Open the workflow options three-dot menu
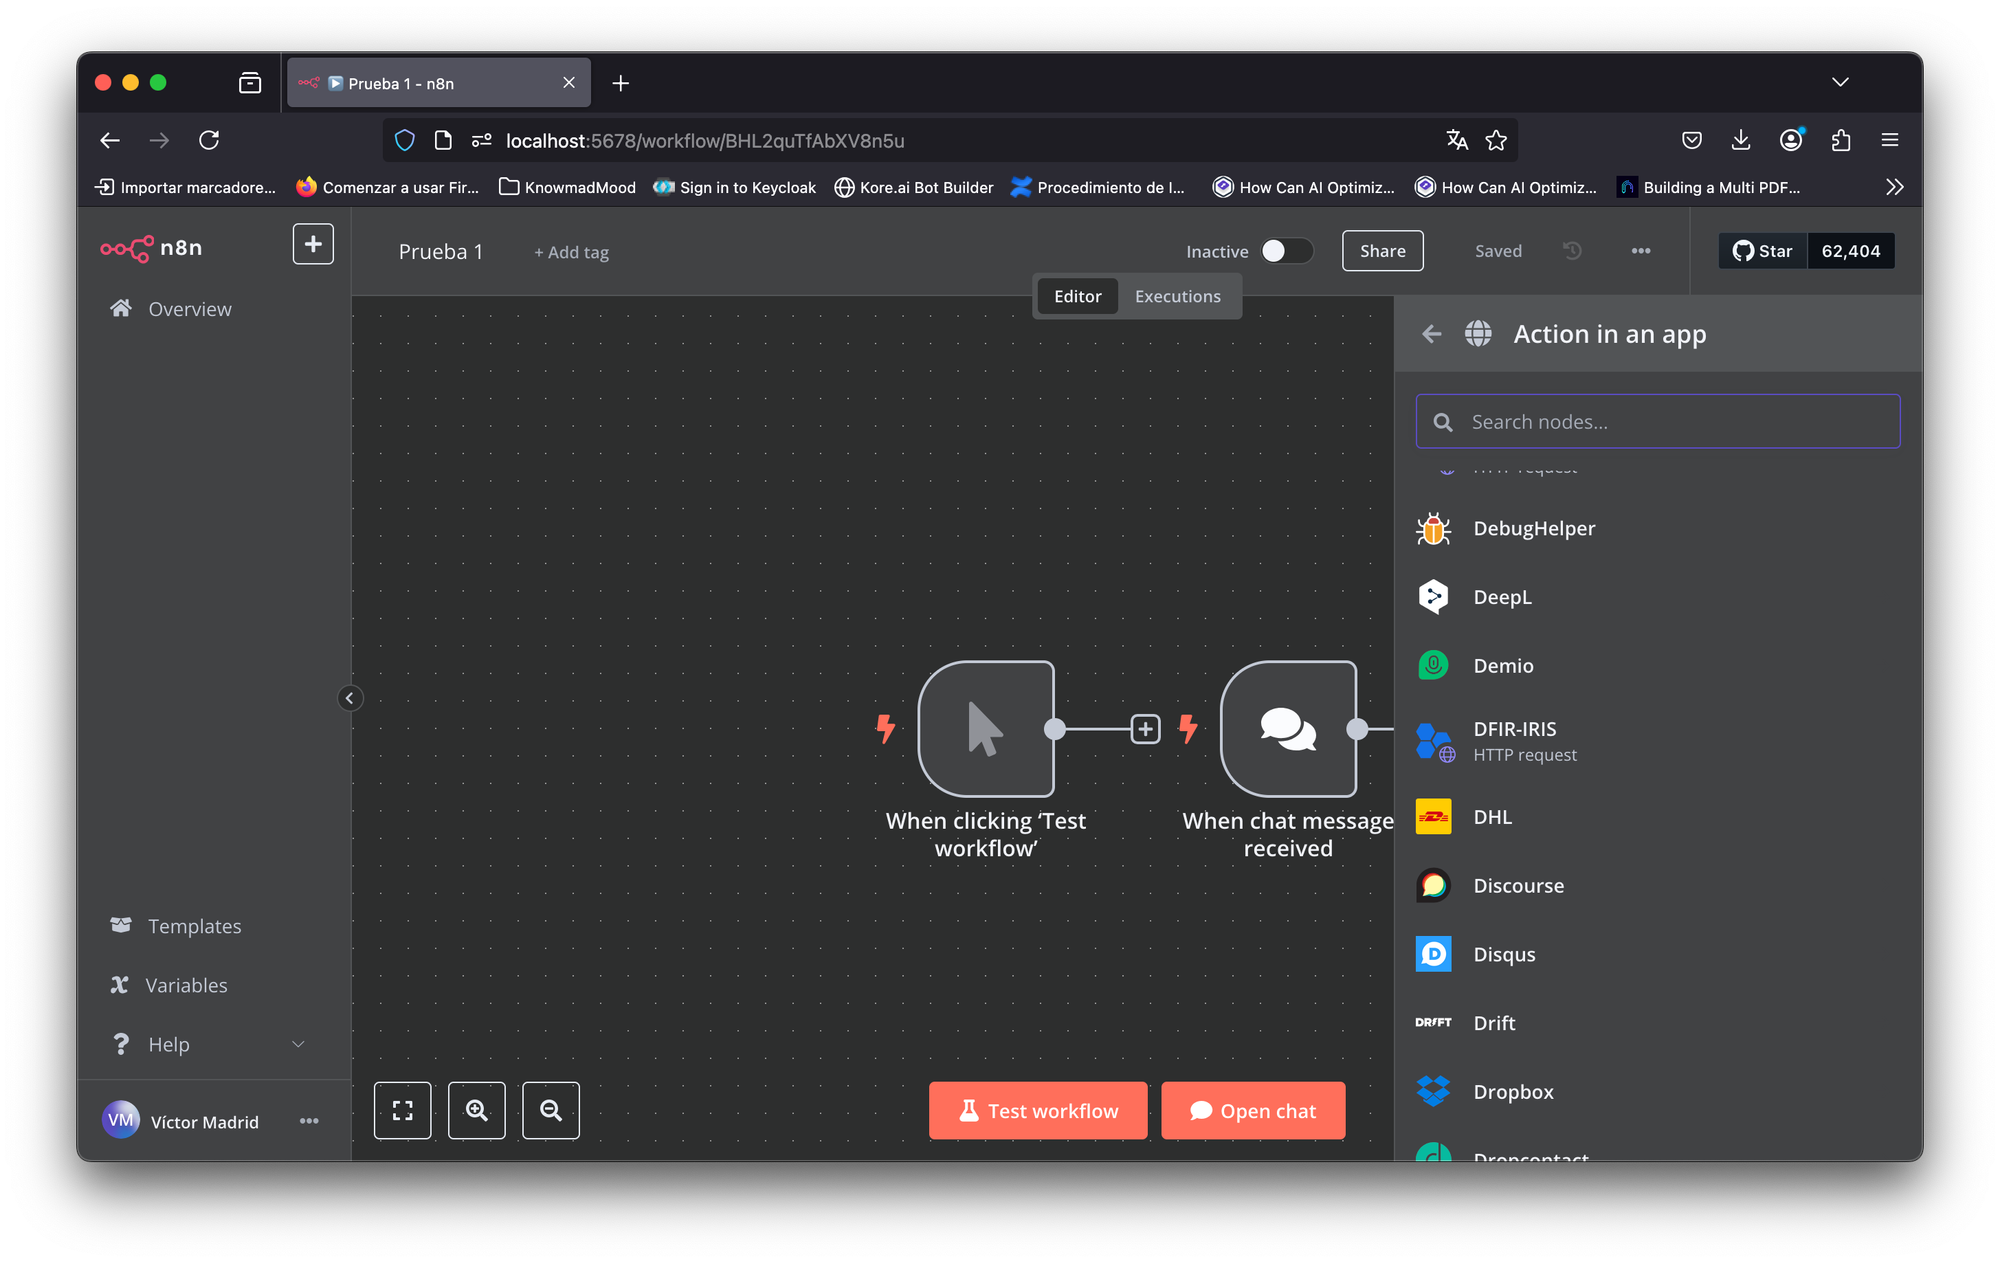Screen dimensions: 2000x1263 1641,251
